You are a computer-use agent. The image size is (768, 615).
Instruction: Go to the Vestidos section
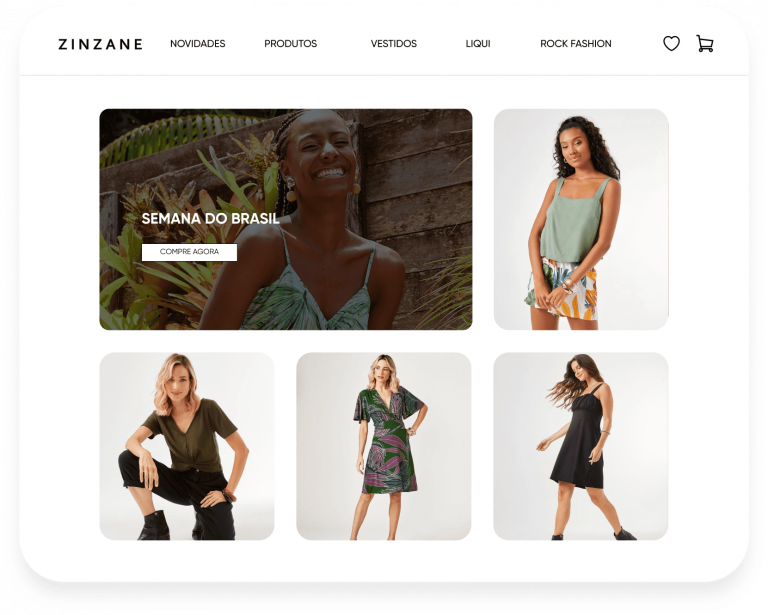393,44
